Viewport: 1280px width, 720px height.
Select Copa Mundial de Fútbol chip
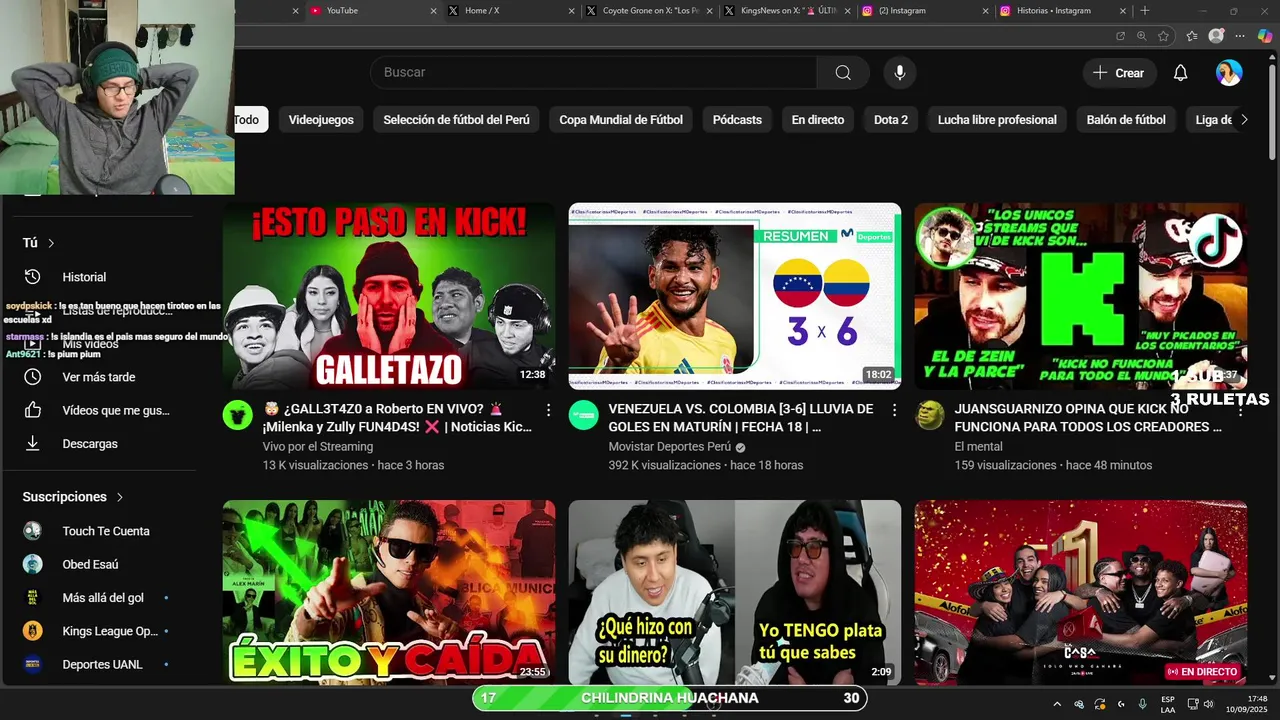pos(621,120)
